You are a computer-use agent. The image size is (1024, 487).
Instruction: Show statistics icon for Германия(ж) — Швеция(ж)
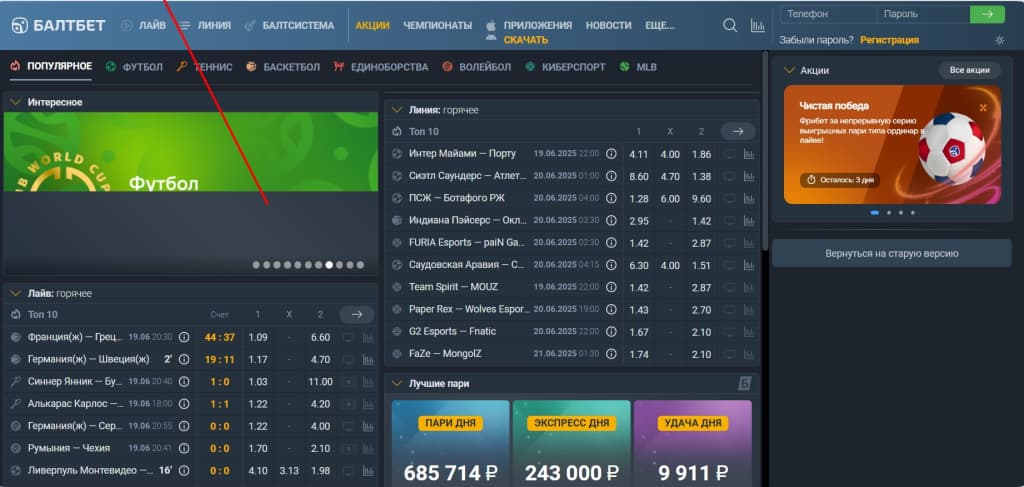click(368, 360)
